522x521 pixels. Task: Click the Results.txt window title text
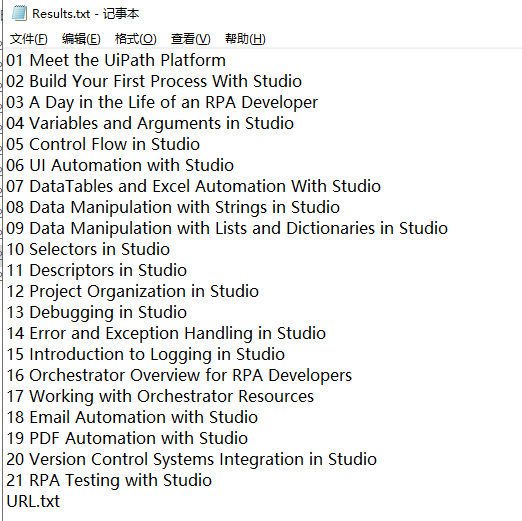click(85, 14)
